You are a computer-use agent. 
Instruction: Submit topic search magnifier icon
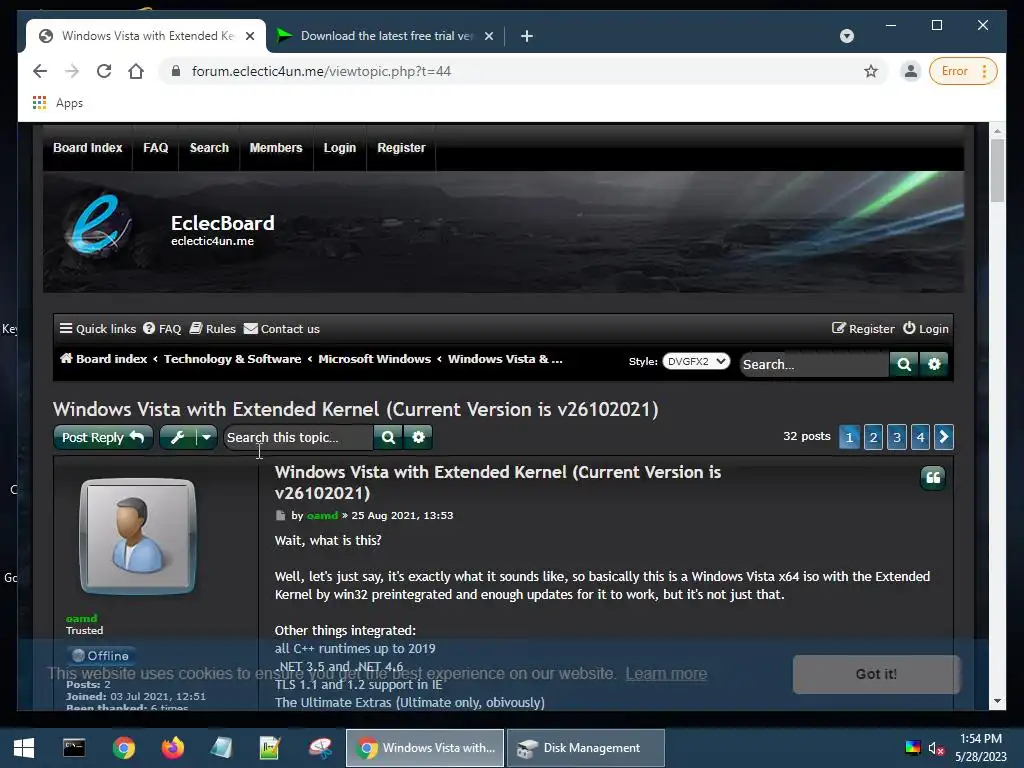388,438
